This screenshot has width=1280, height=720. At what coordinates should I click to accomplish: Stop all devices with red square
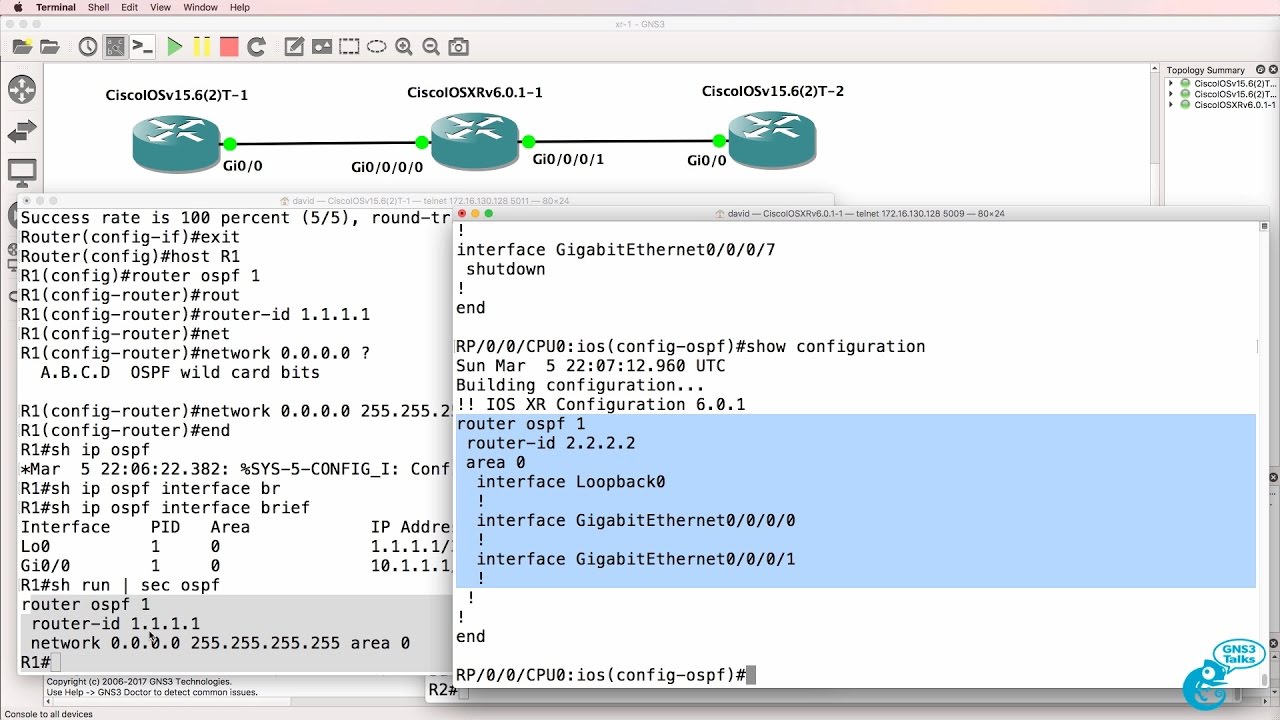click(x=229, y=46)
